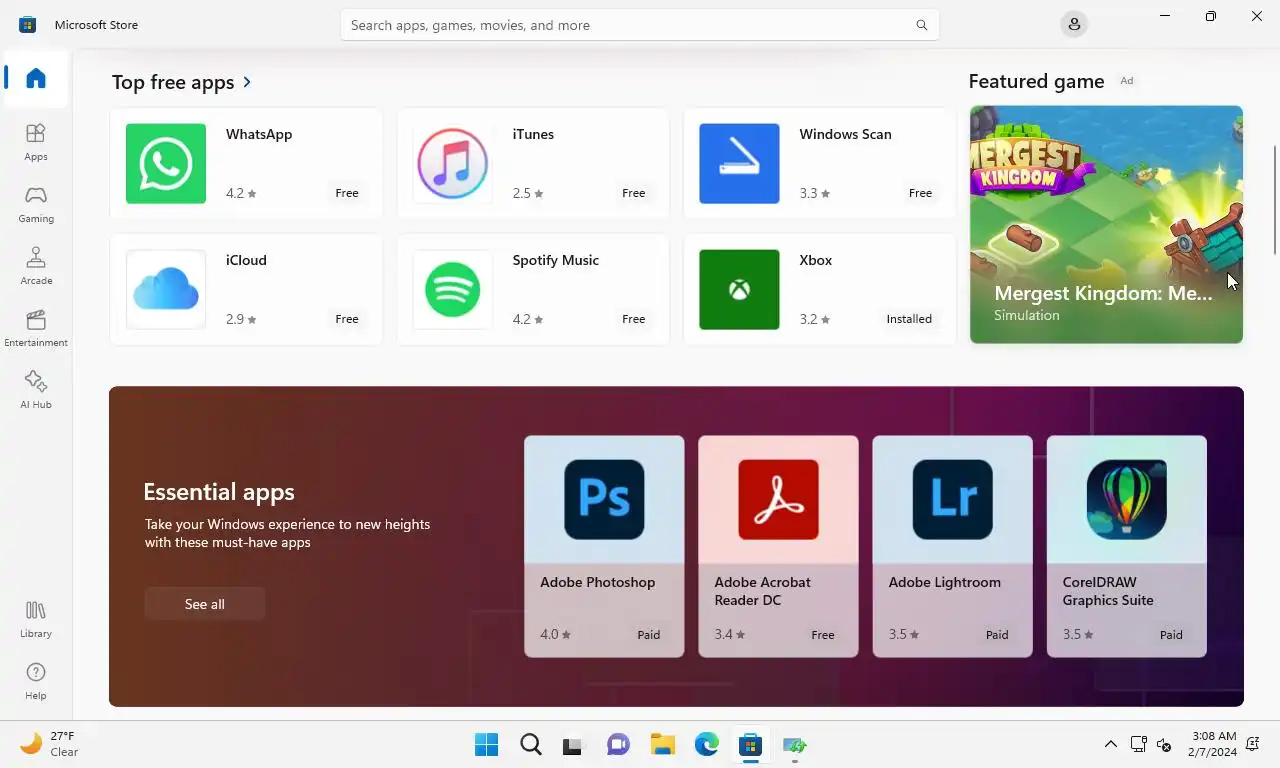1280x768 pixels.
Task: Click Installed label on Xbox card
Action: [x=909, y=319]
